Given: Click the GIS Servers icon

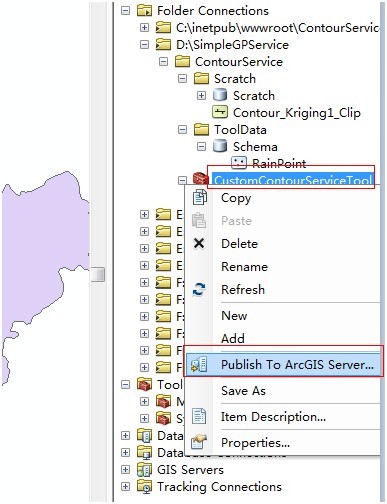Looking at the screenshot, I should tap(144, 469).
